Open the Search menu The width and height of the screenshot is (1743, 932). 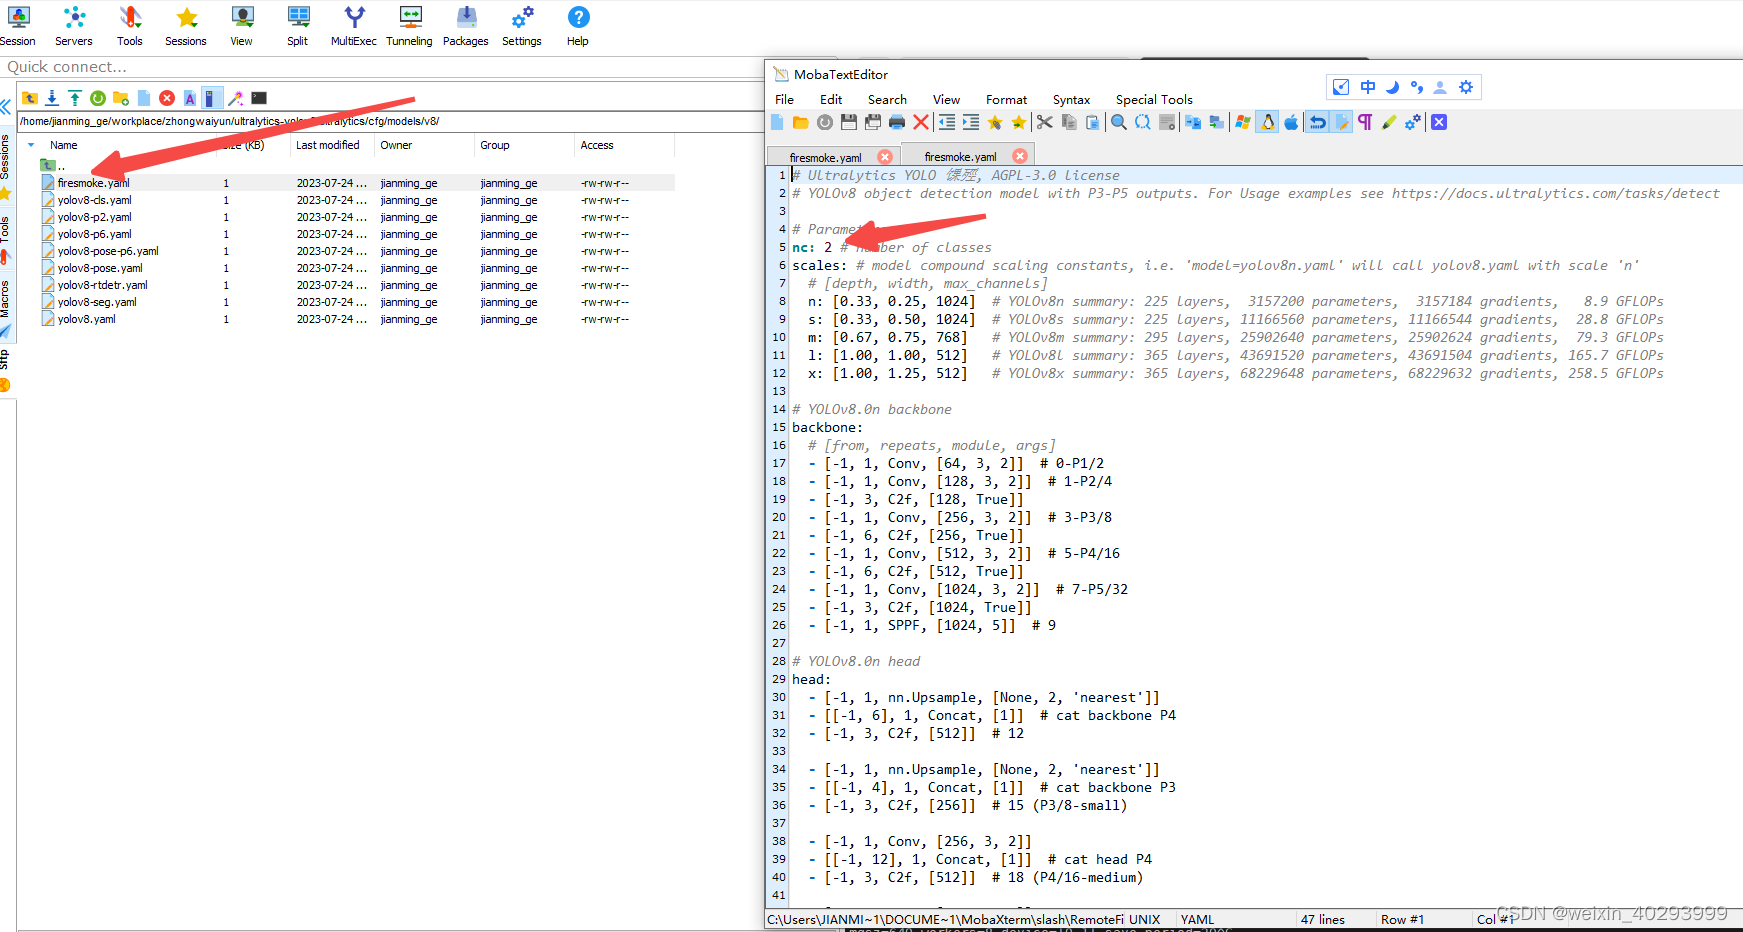click(887, 100)
